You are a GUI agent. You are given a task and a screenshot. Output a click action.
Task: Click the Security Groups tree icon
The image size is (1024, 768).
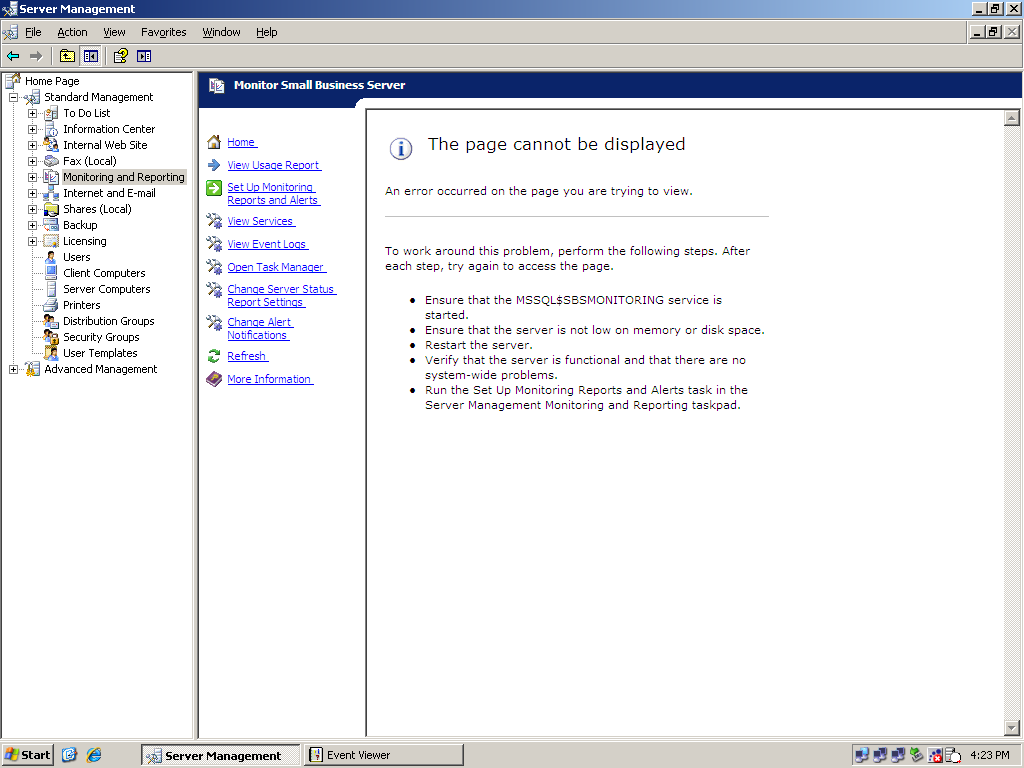[51, 337]
